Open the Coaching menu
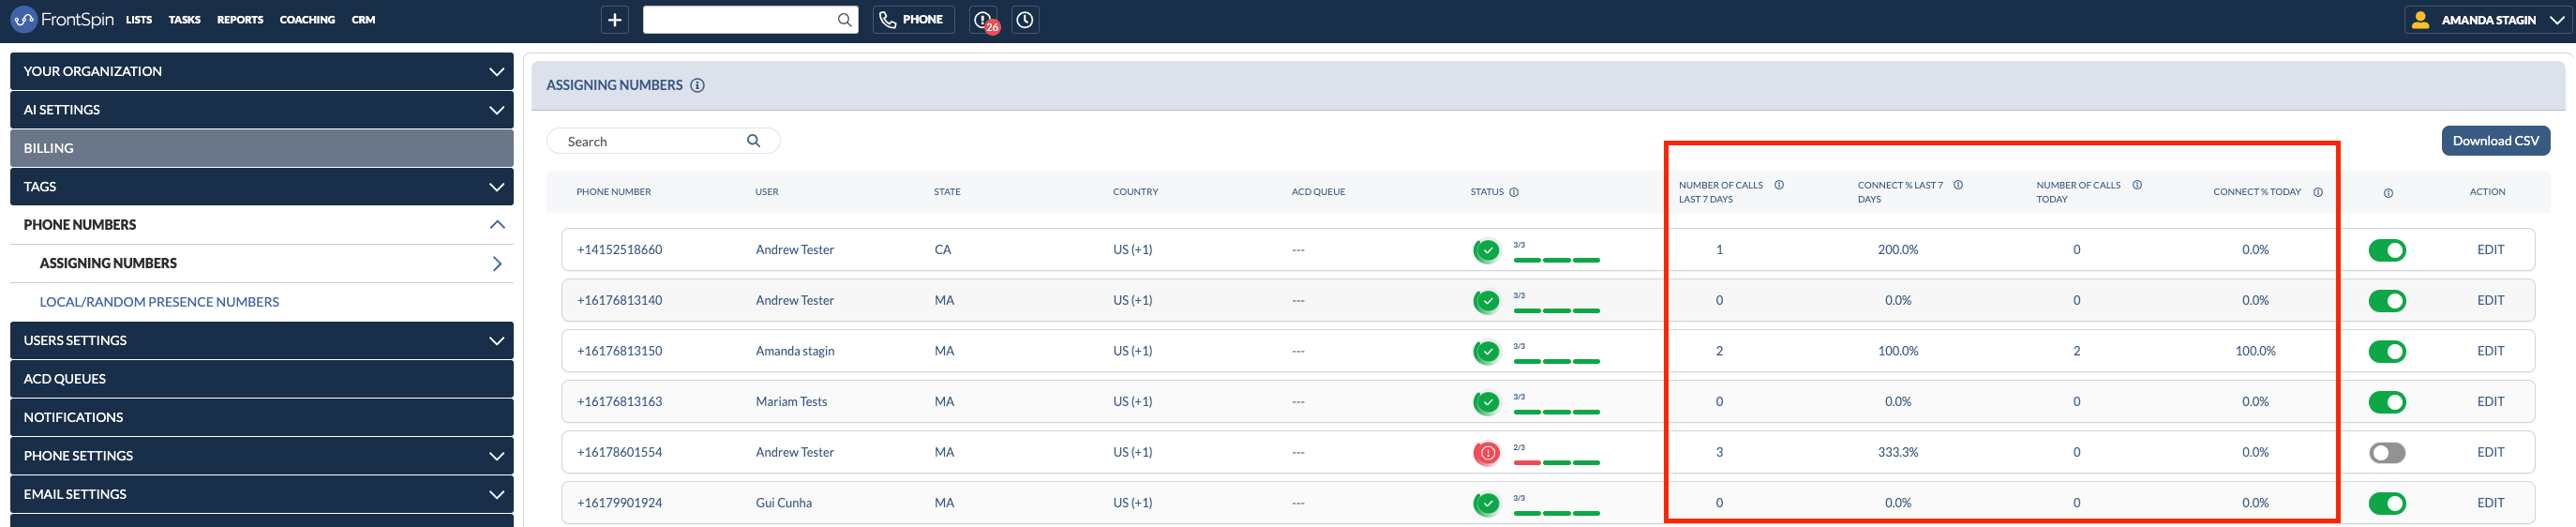Screen dimensions: 2576x527 coord(307,20)
